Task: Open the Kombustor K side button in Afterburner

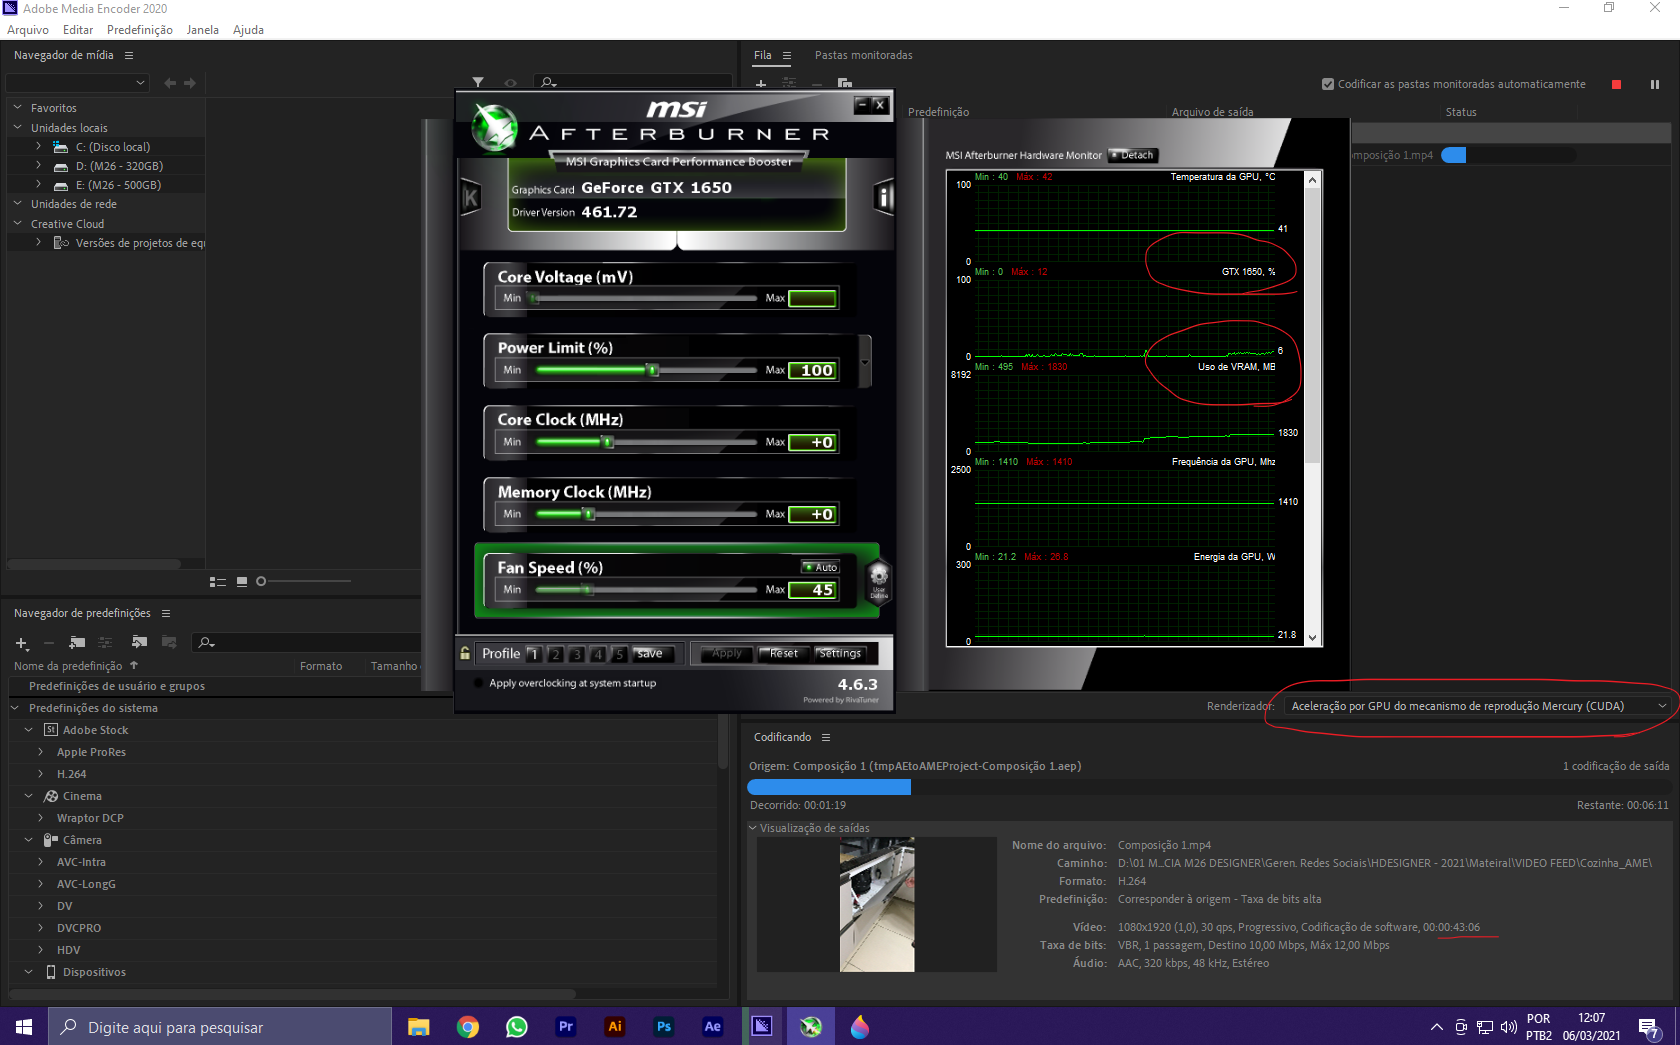Action: point(471,197)
